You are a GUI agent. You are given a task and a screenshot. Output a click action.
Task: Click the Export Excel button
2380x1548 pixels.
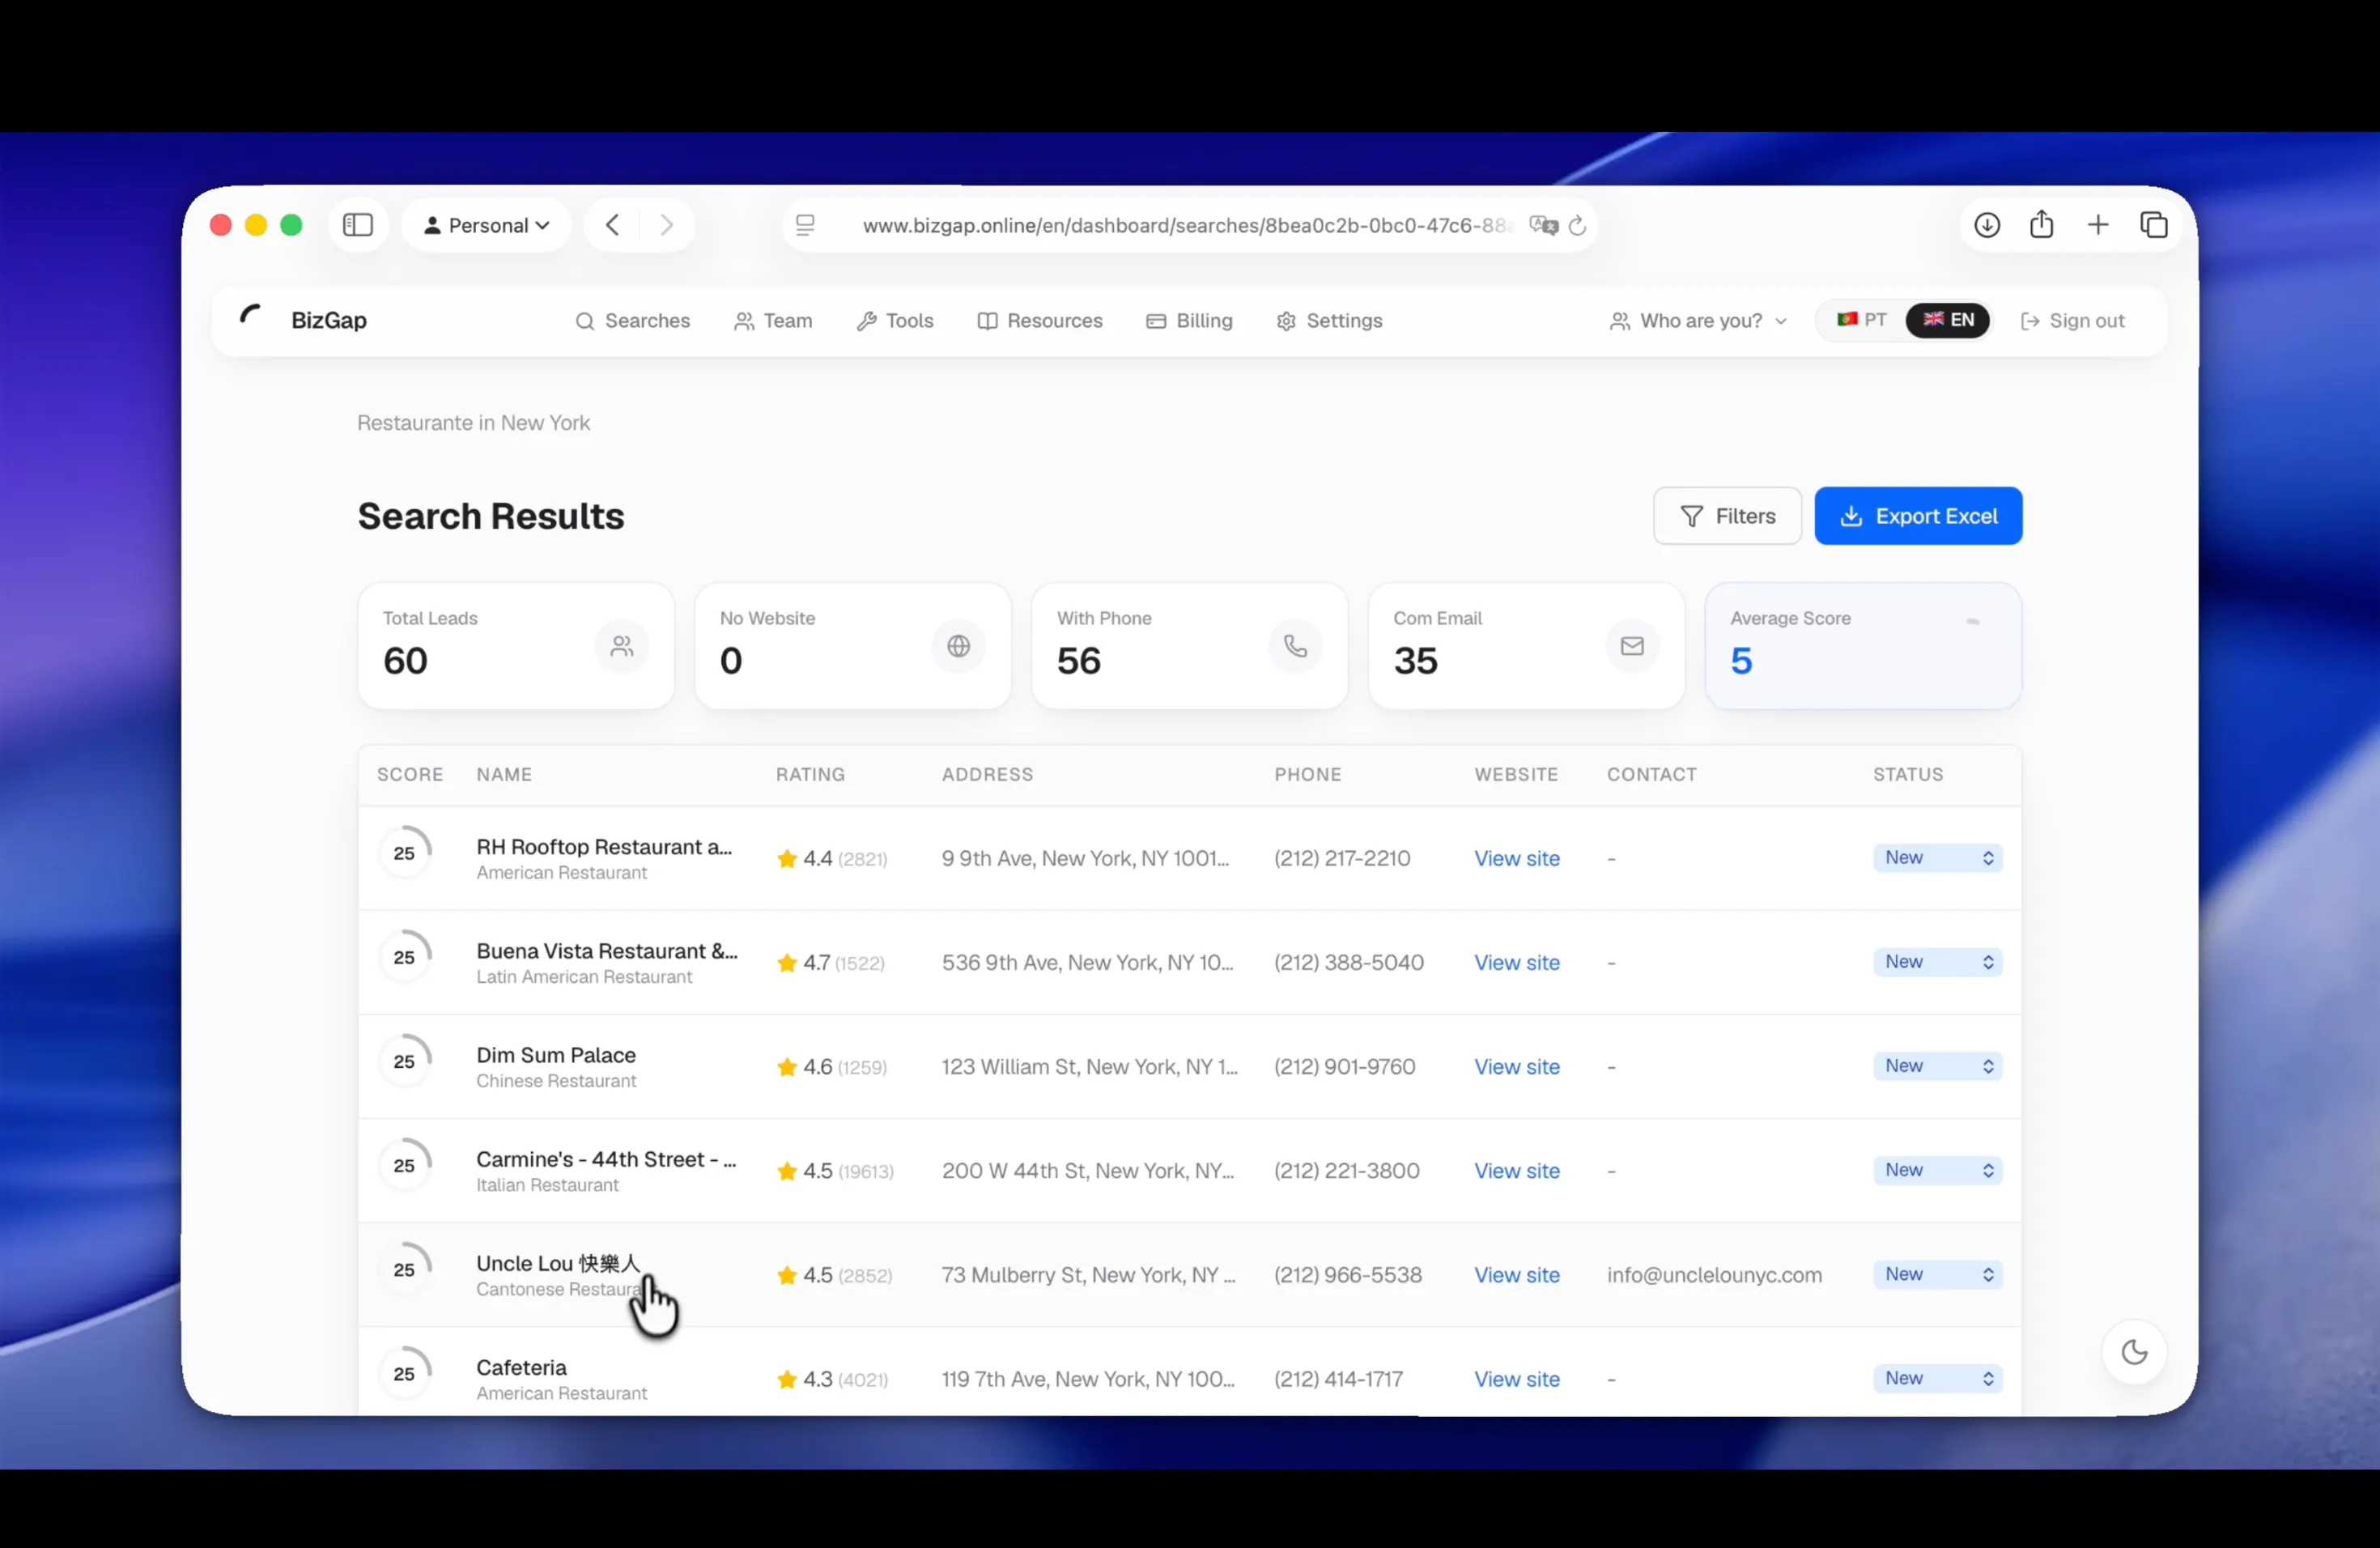tap(1918, 516)
